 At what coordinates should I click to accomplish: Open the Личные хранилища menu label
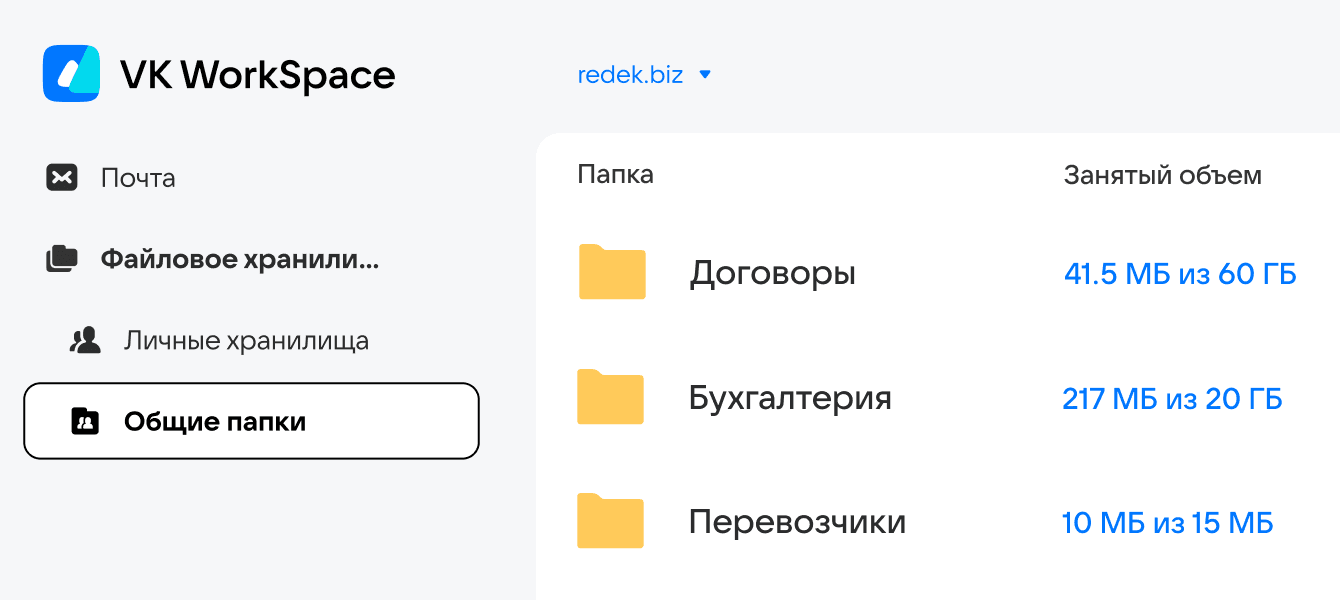246,340
